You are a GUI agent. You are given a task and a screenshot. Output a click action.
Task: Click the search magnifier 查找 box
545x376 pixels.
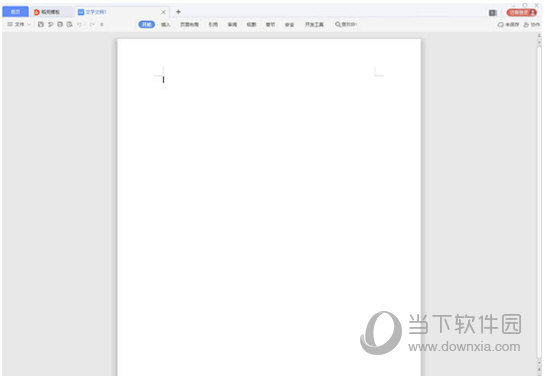pos(346,24)
